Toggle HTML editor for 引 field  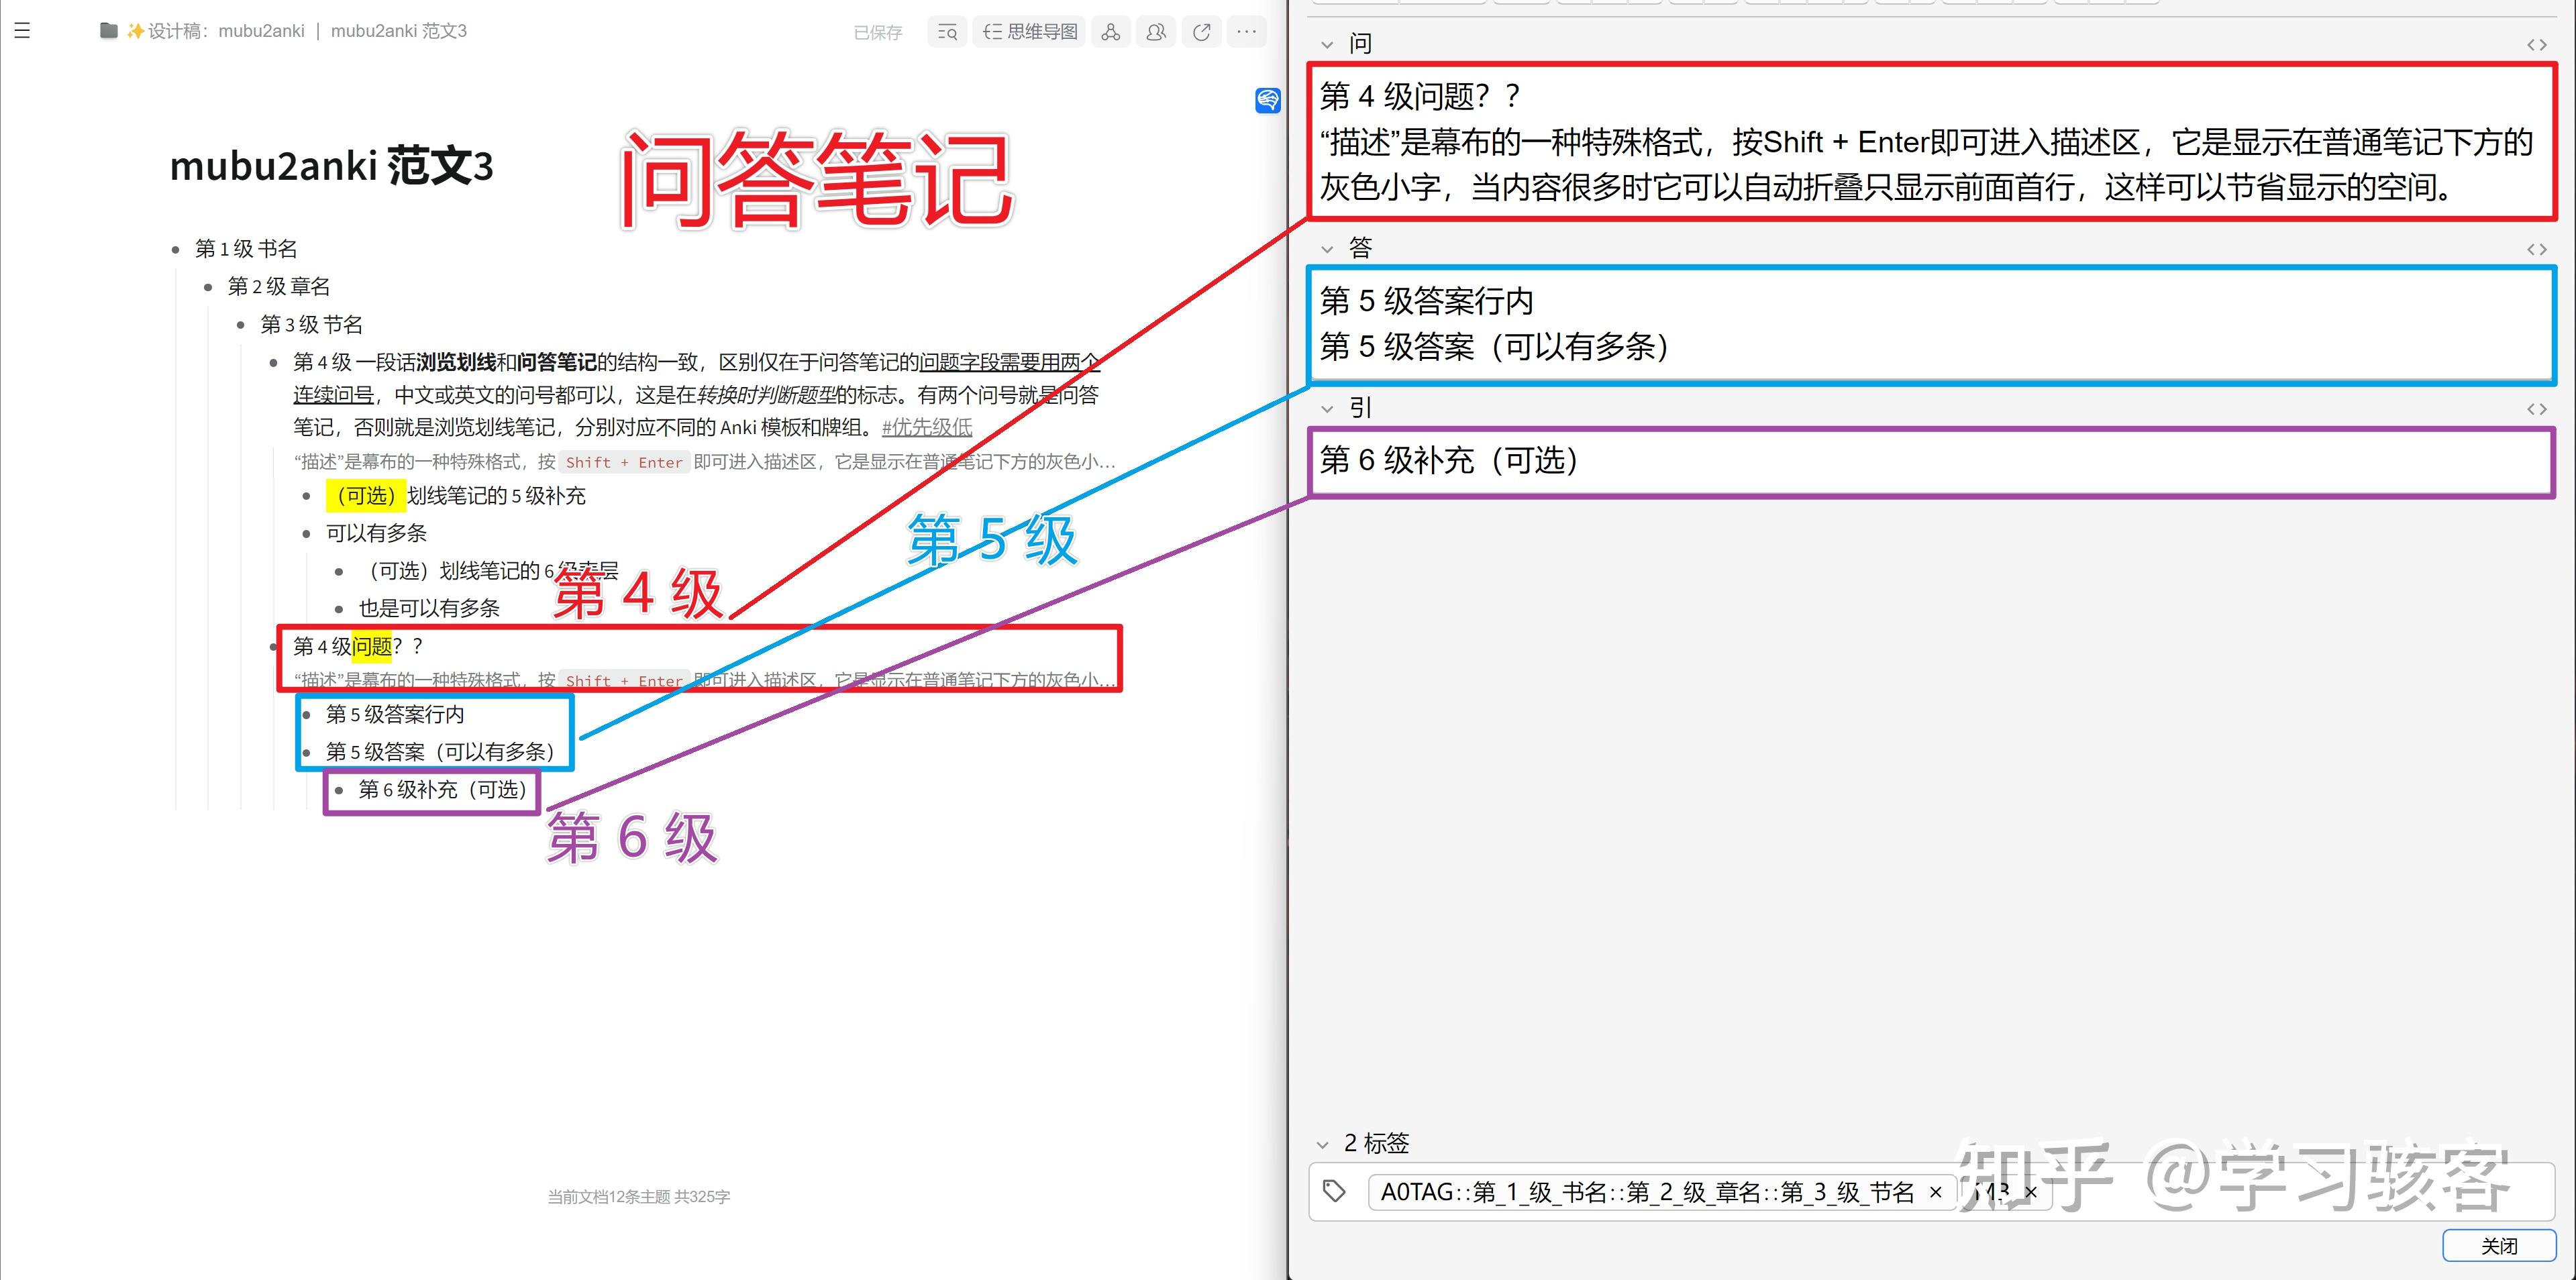pyautogui.click(x=2536, y=409)
